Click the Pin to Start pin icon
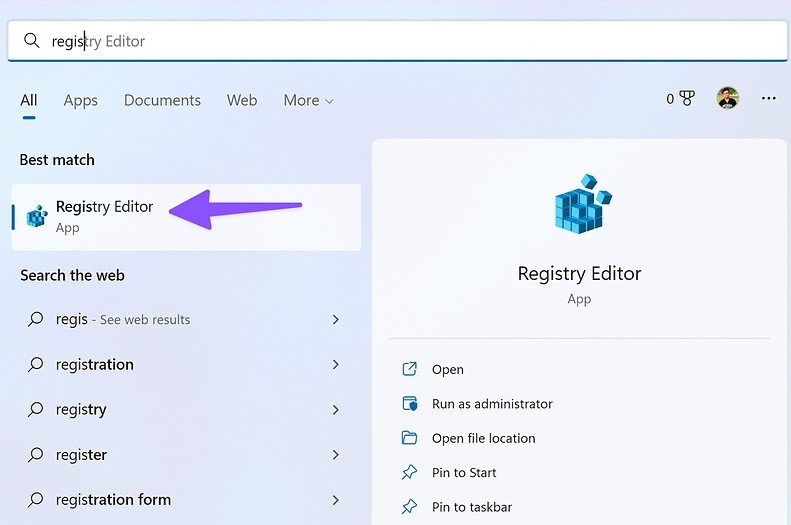 [x=409, y=472]
